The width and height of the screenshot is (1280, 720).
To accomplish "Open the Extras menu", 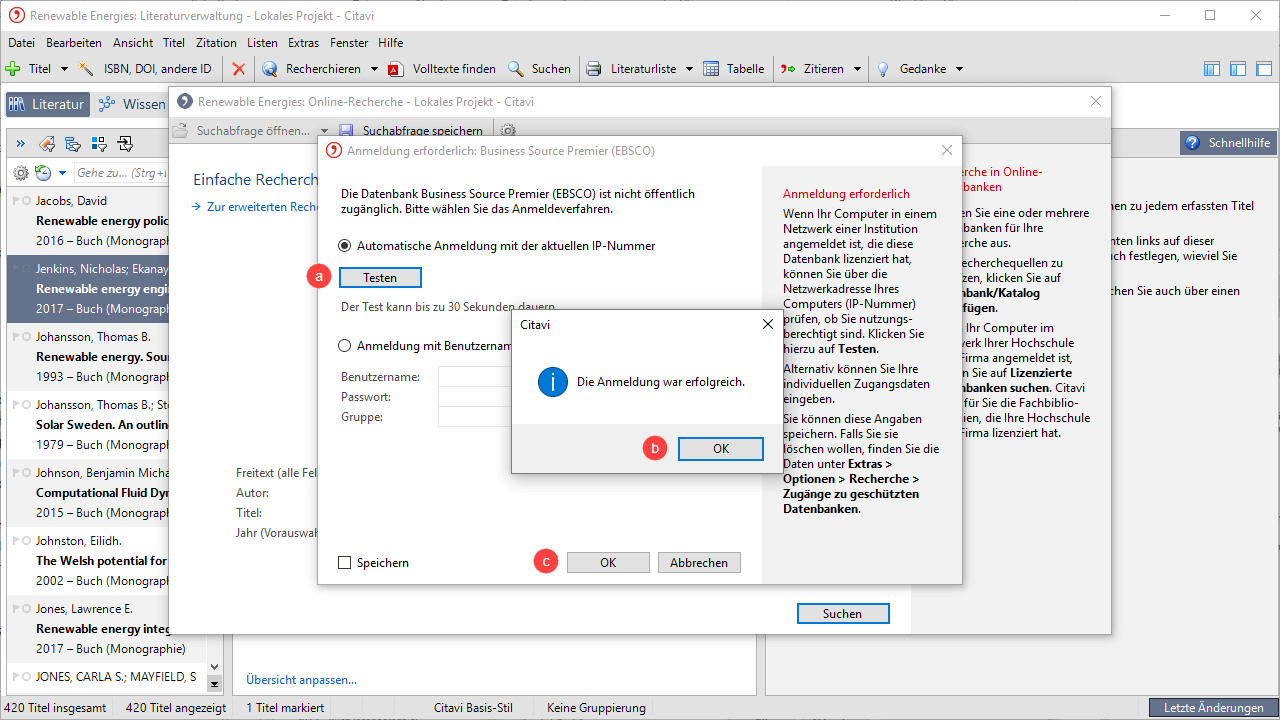I will (303, 43).
